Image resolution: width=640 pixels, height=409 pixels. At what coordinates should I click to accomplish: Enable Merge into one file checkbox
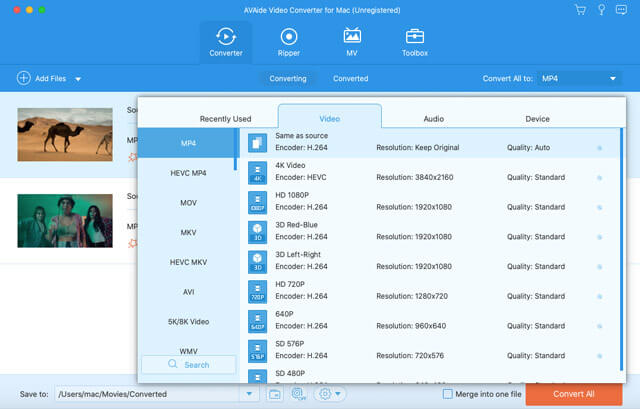(x=448, y=394)
